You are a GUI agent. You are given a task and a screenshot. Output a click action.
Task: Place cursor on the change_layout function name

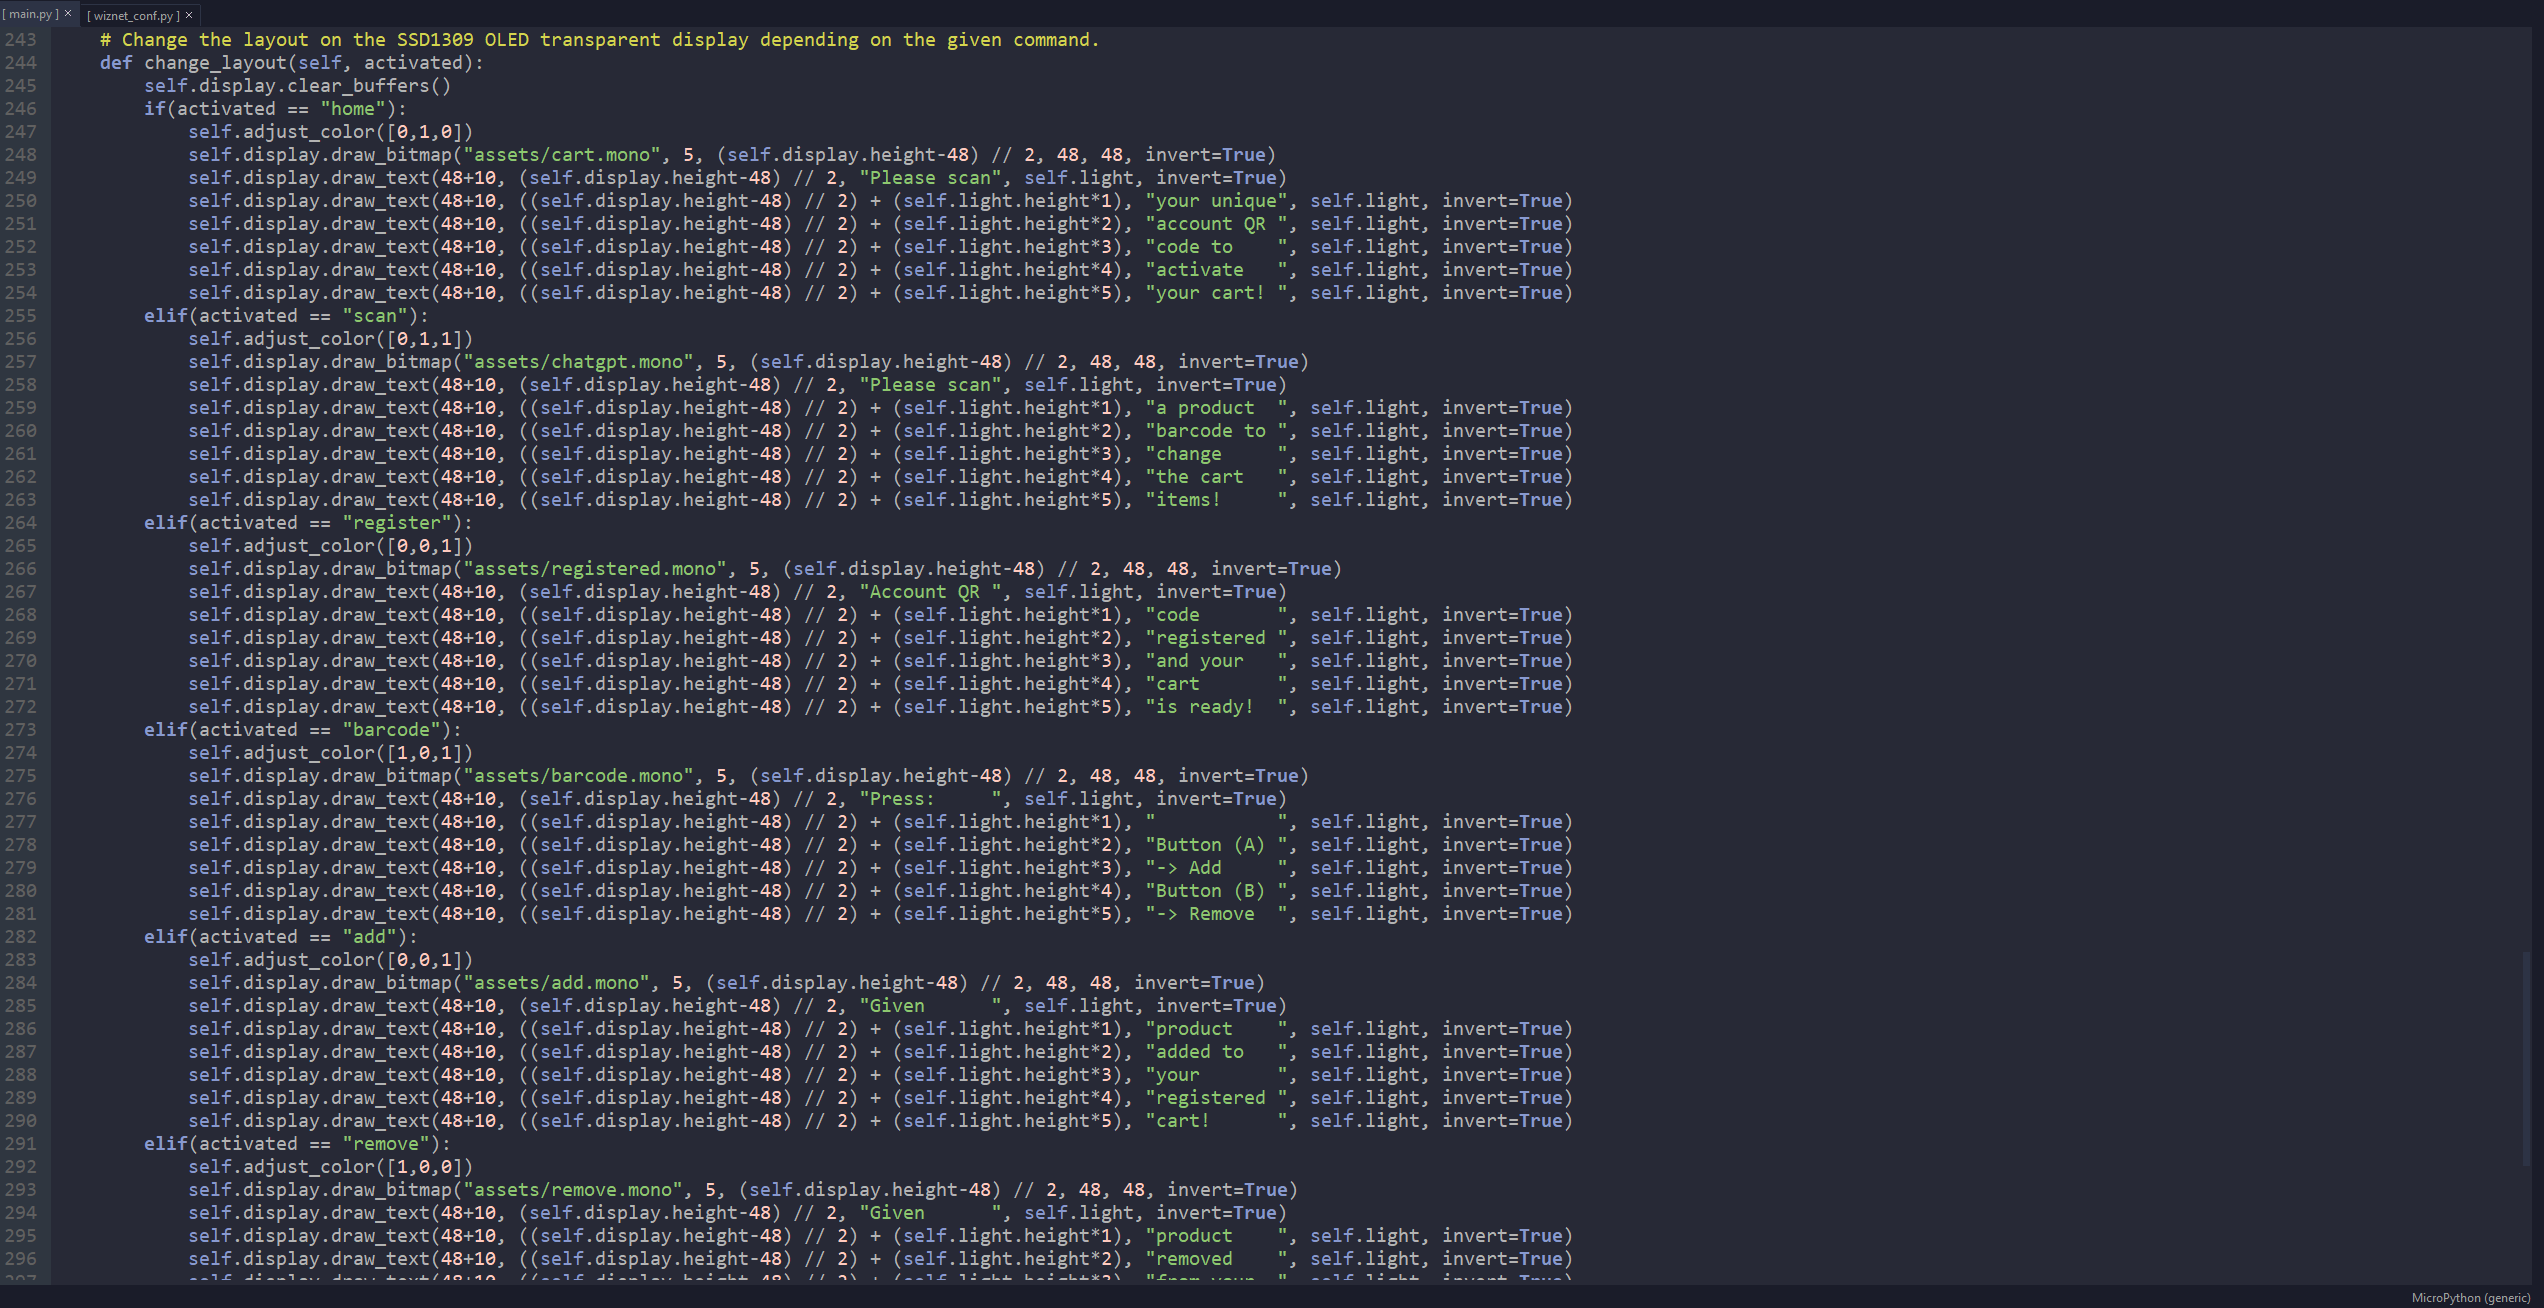coord(216,62)
